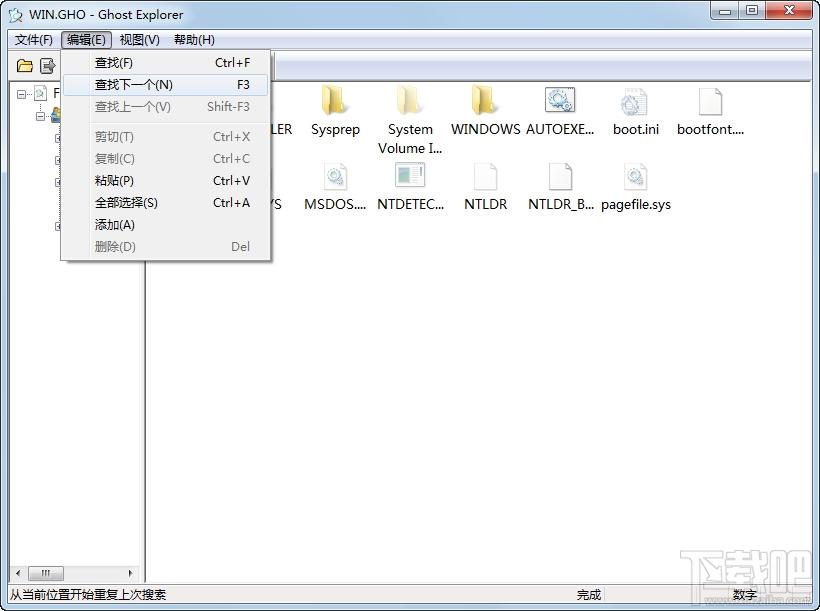Select the NTLDR_B... file icon

[560, 176]
